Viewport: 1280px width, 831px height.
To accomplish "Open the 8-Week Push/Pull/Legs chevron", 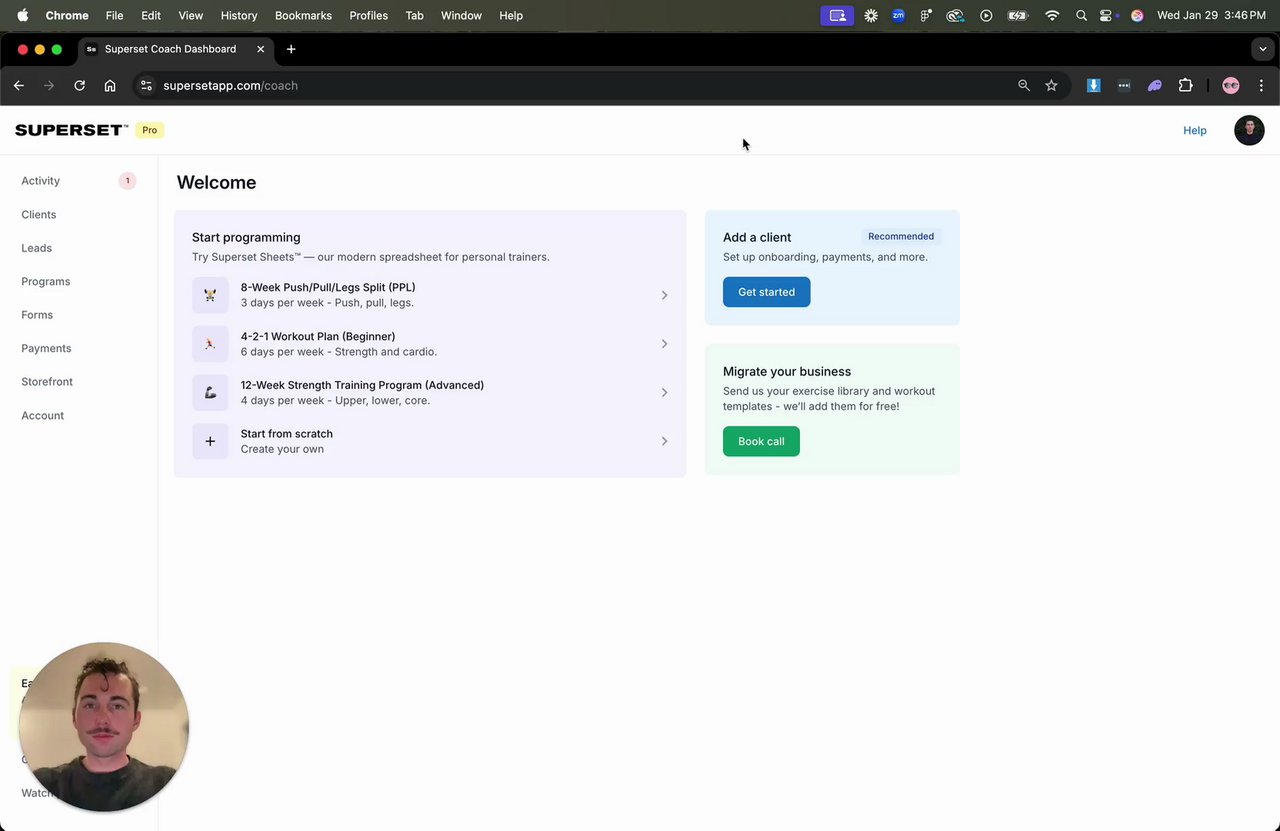I will [664, 295].
